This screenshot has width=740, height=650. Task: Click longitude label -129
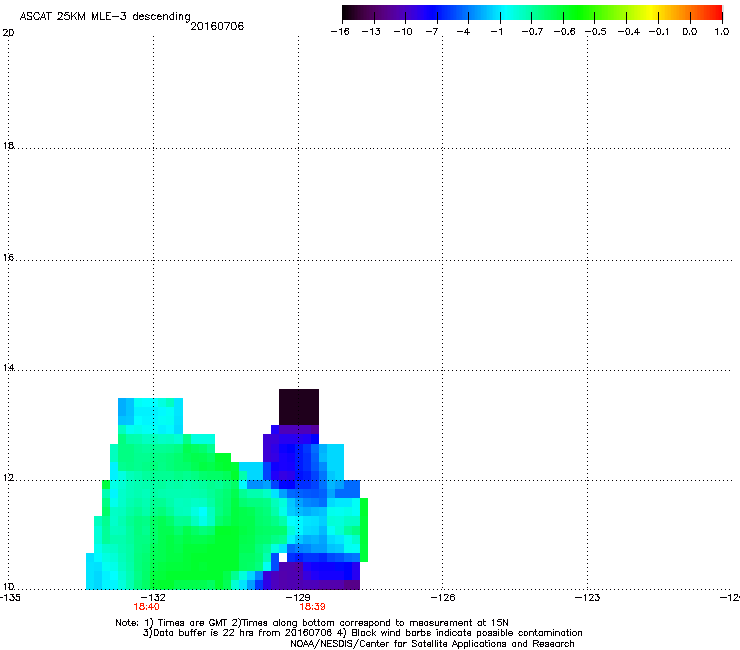click(298, 598)
